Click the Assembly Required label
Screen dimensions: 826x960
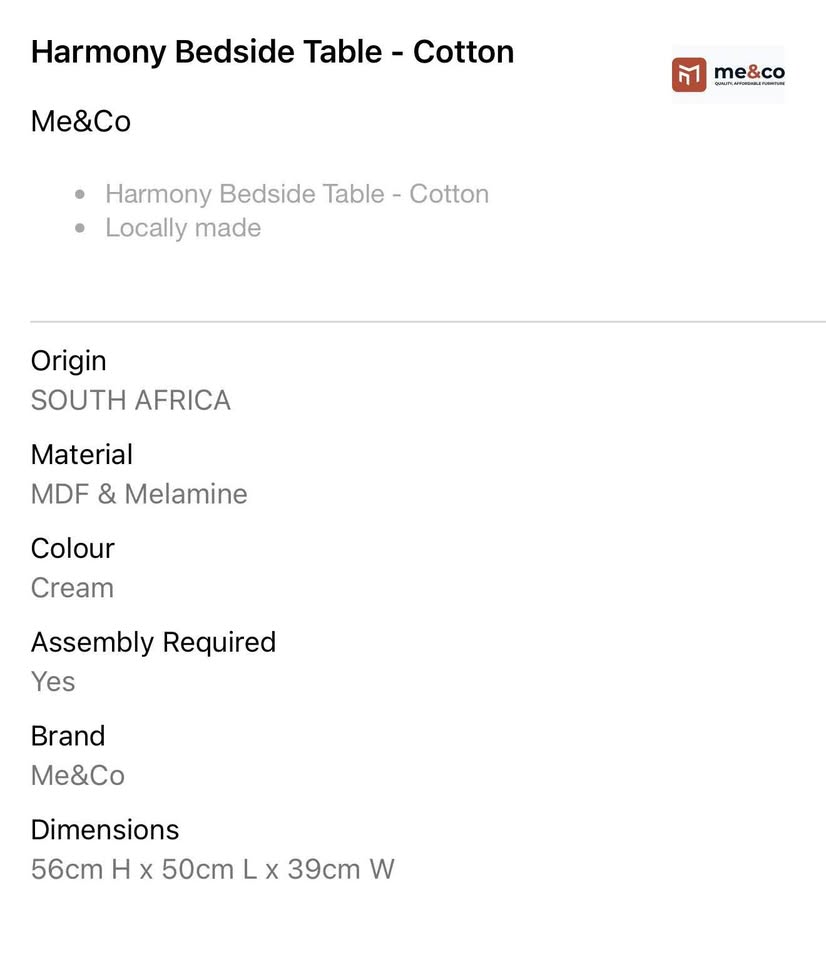click(153, 642)
